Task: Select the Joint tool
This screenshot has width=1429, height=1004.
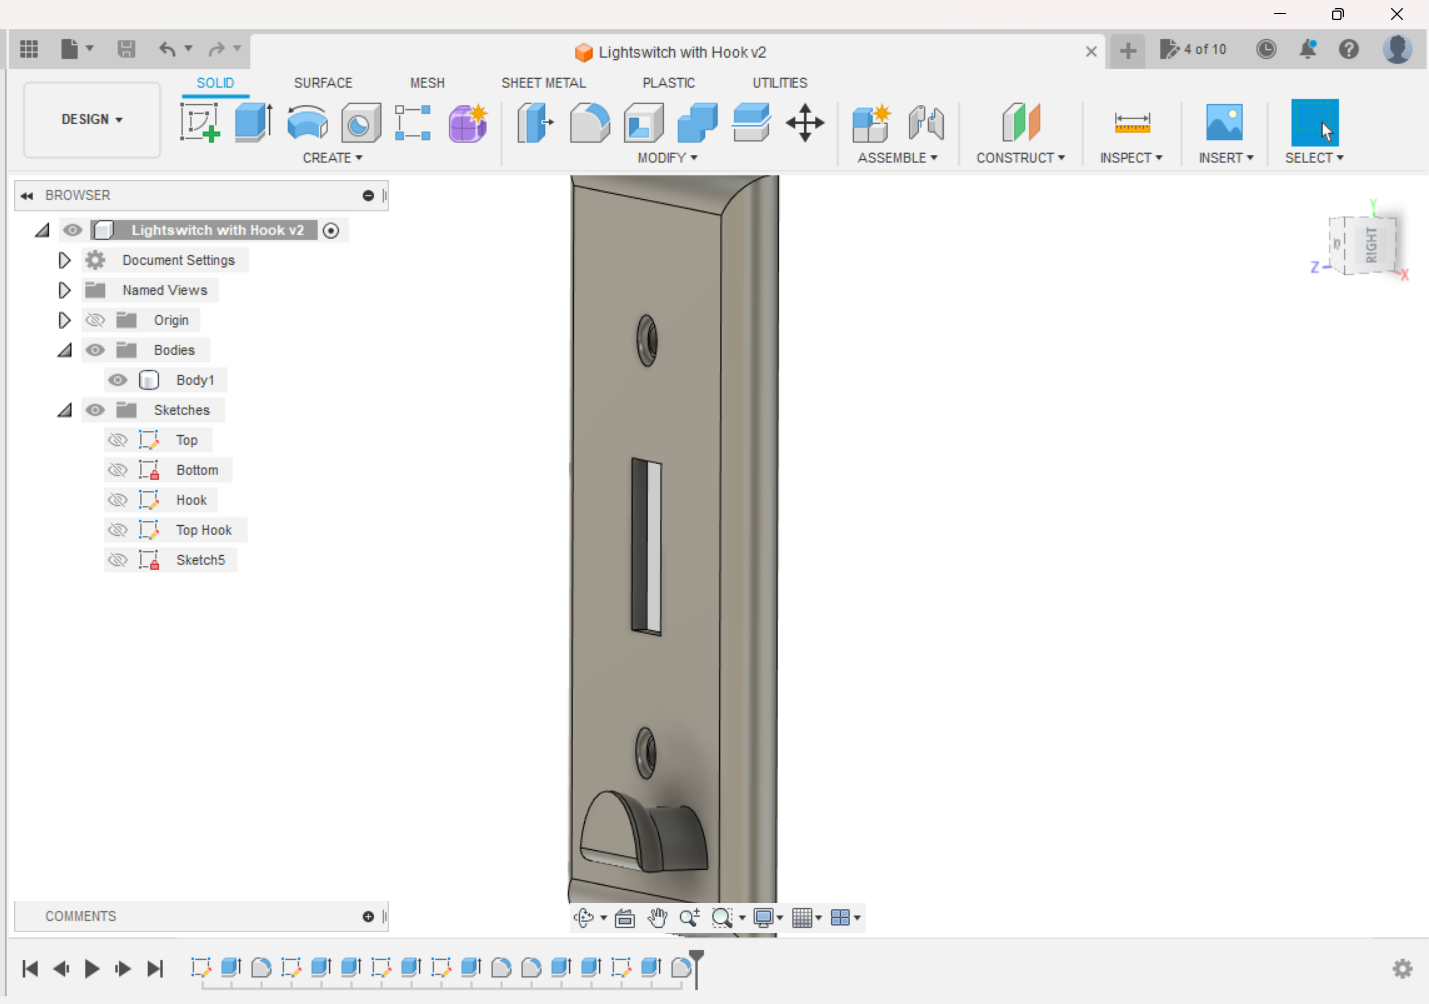Action: (926, 123)
